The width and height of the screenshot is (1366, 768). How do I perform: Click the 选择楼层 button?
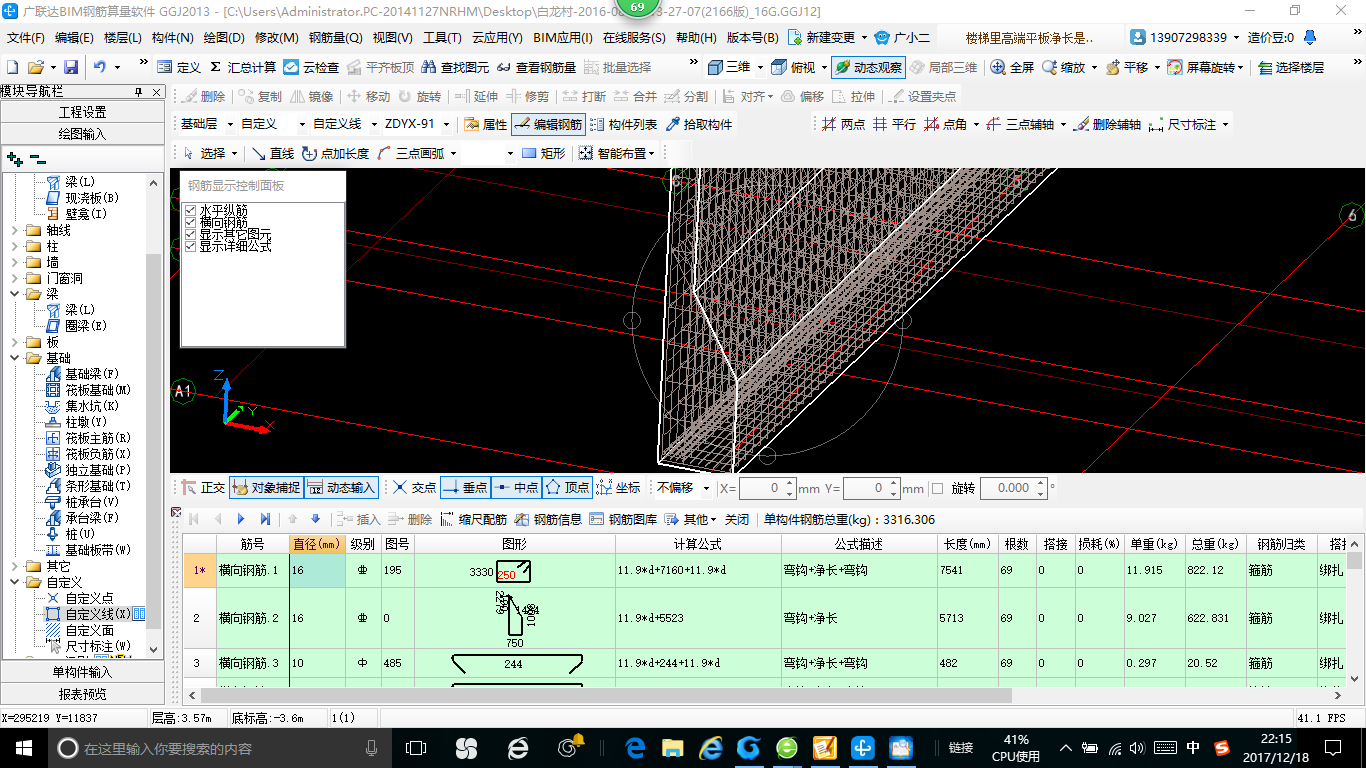[1291, 67]
